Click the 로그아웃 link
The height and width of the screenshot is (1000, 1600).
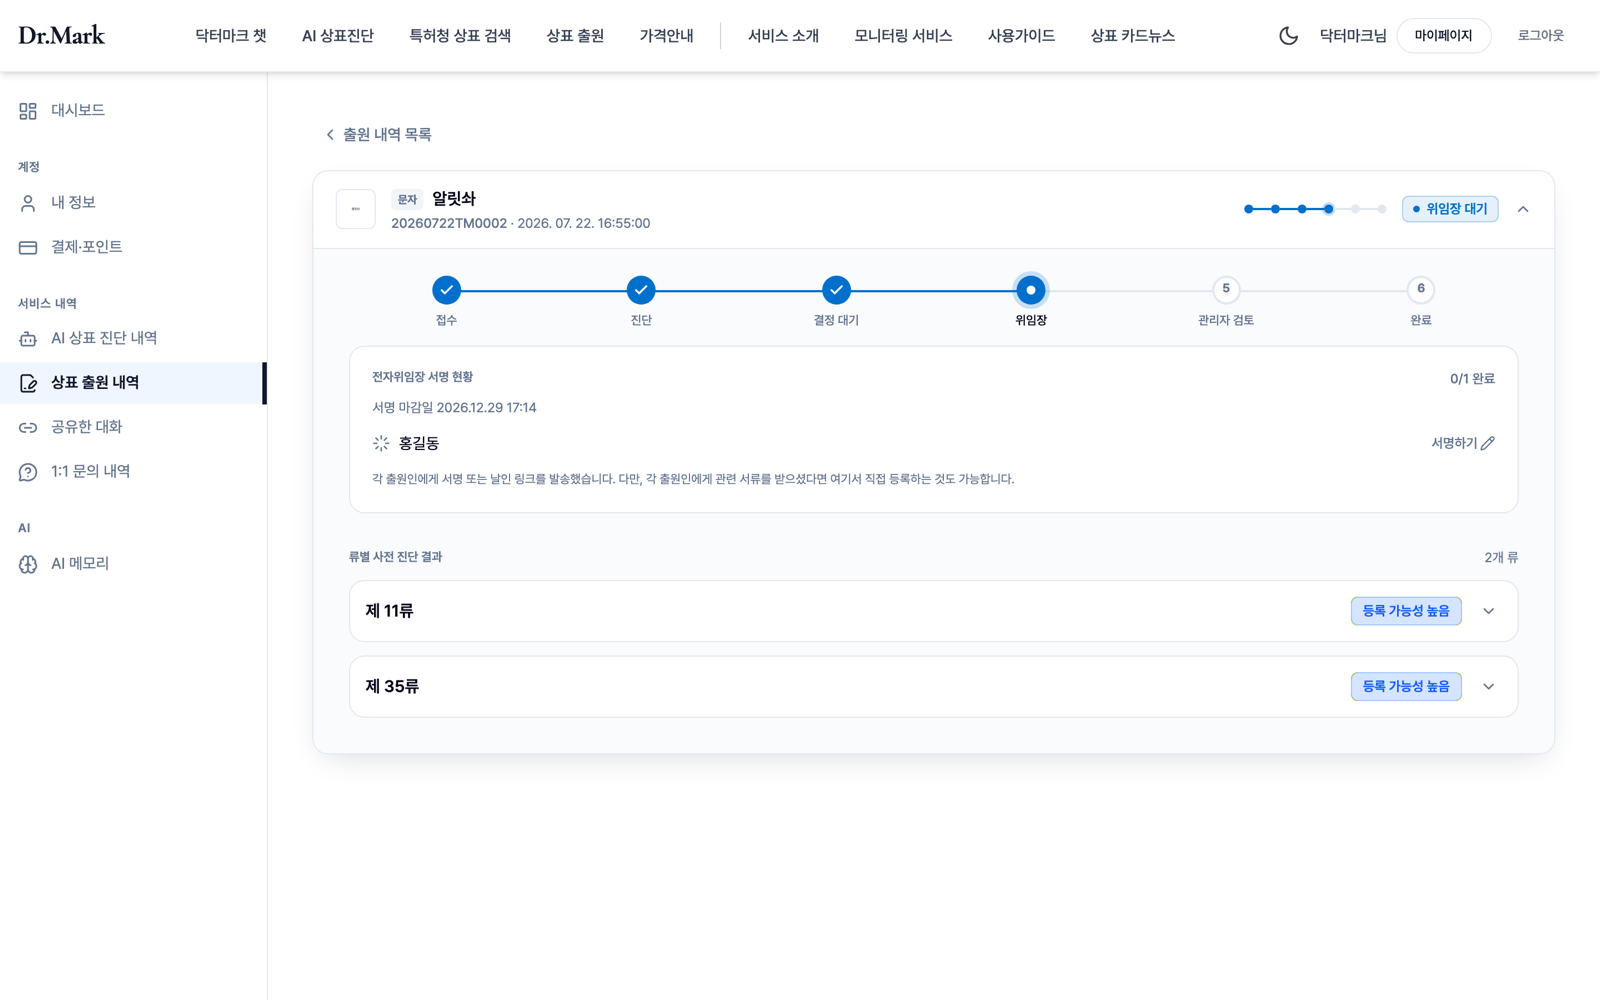(x=1540, y=35)
